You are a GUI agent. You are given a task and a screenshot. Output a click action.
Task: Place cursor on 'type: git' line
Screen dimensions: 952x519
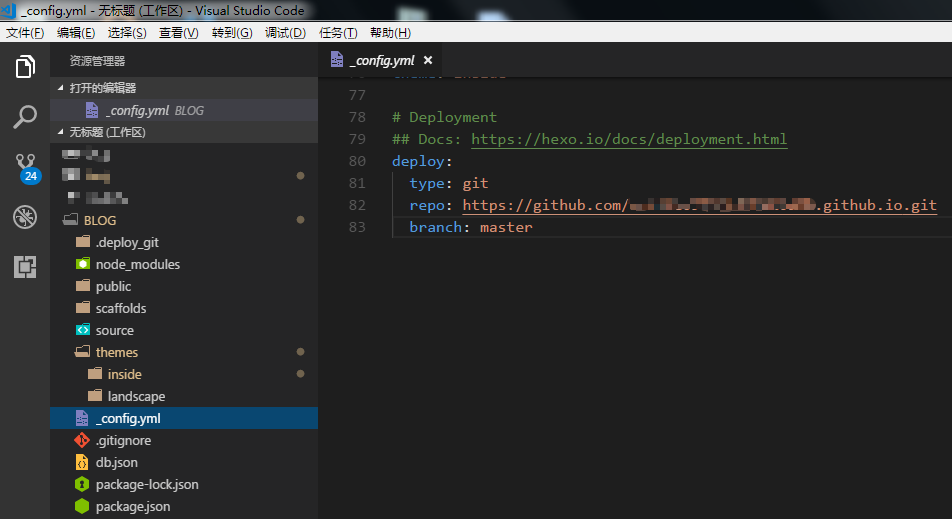pos(449,183)
